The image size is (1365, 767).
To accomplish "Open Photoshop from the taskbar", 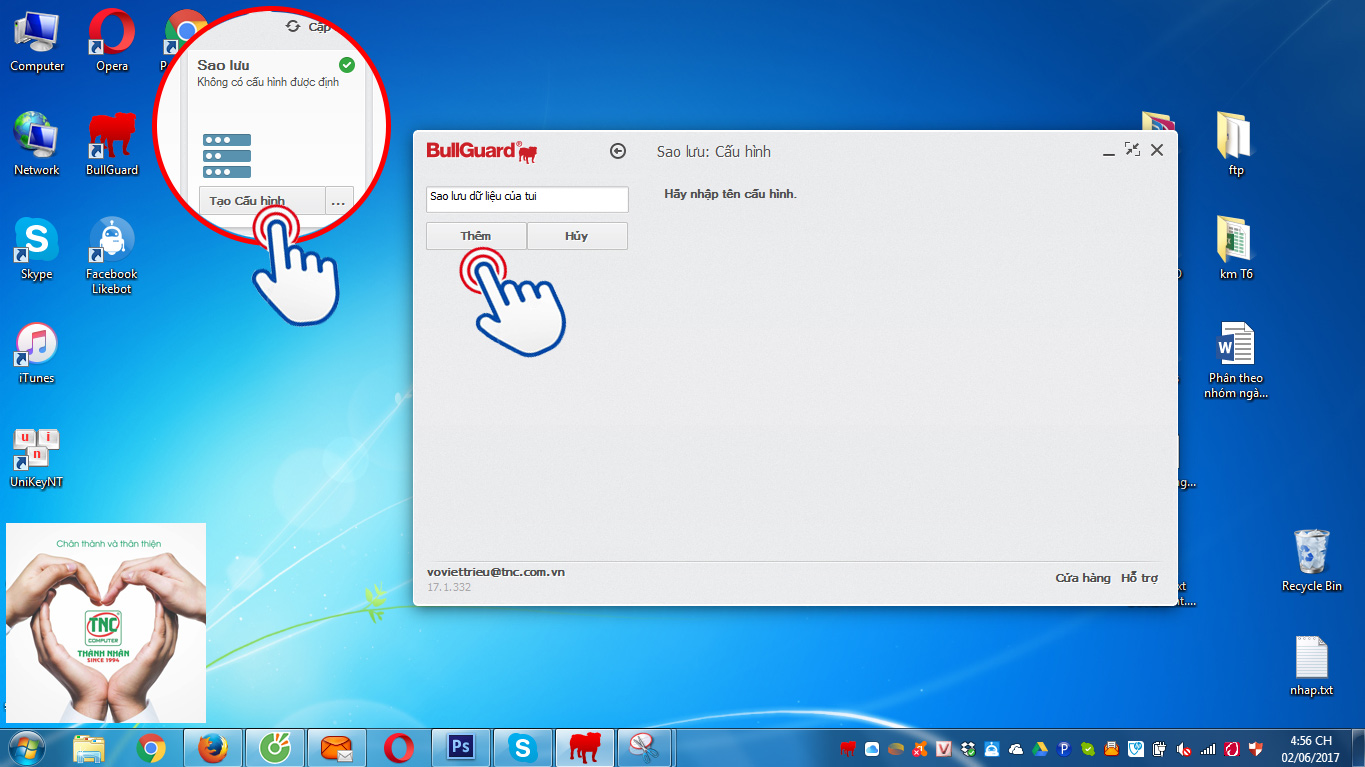I will 460,748.
